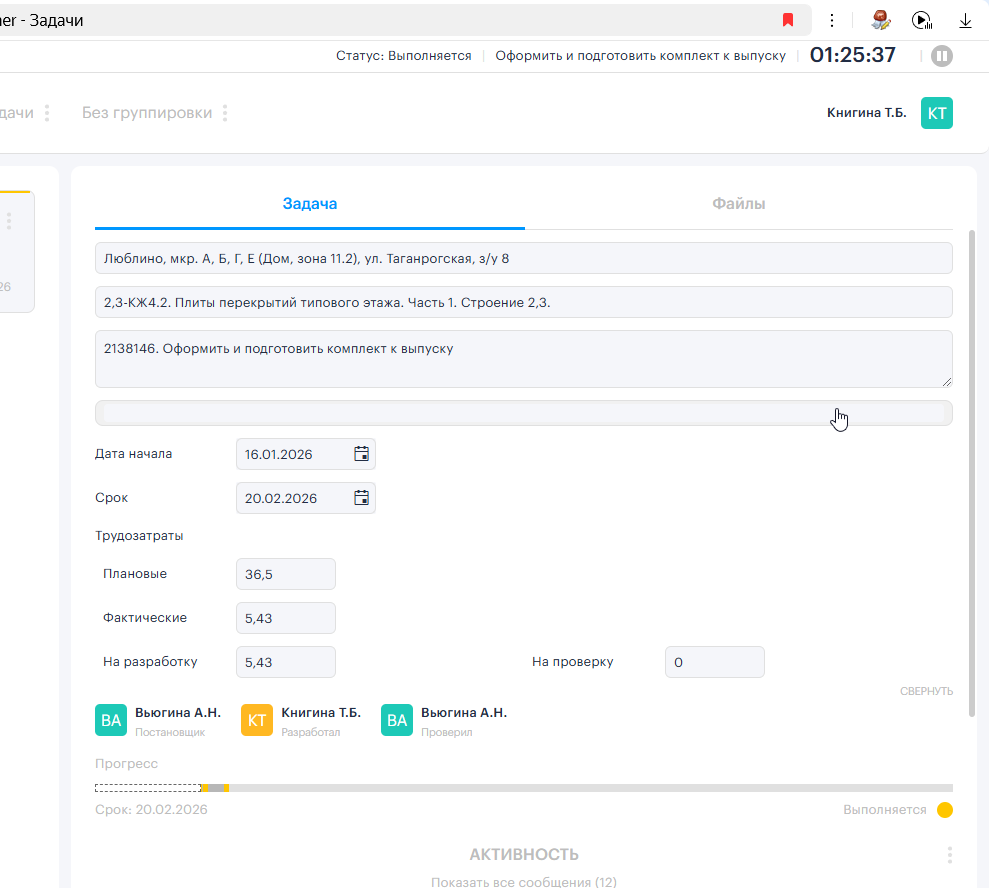Open the KT user avatar at top right

(x=937, y=113)
